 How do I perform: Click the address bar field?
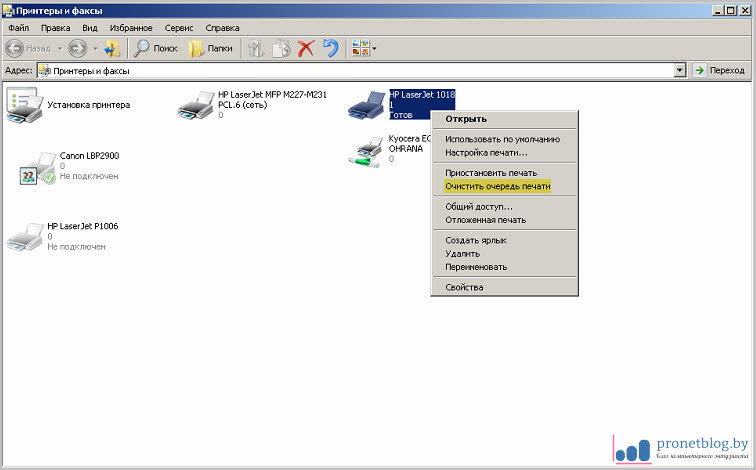click(x=362, y=71)
